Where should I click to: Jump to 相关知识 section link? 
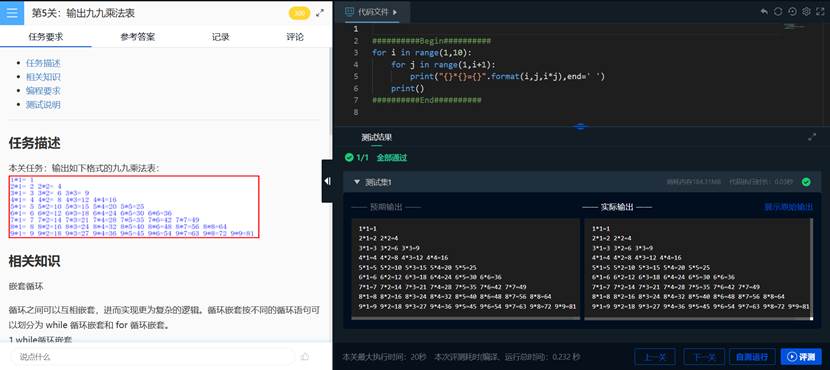(43, 77)
